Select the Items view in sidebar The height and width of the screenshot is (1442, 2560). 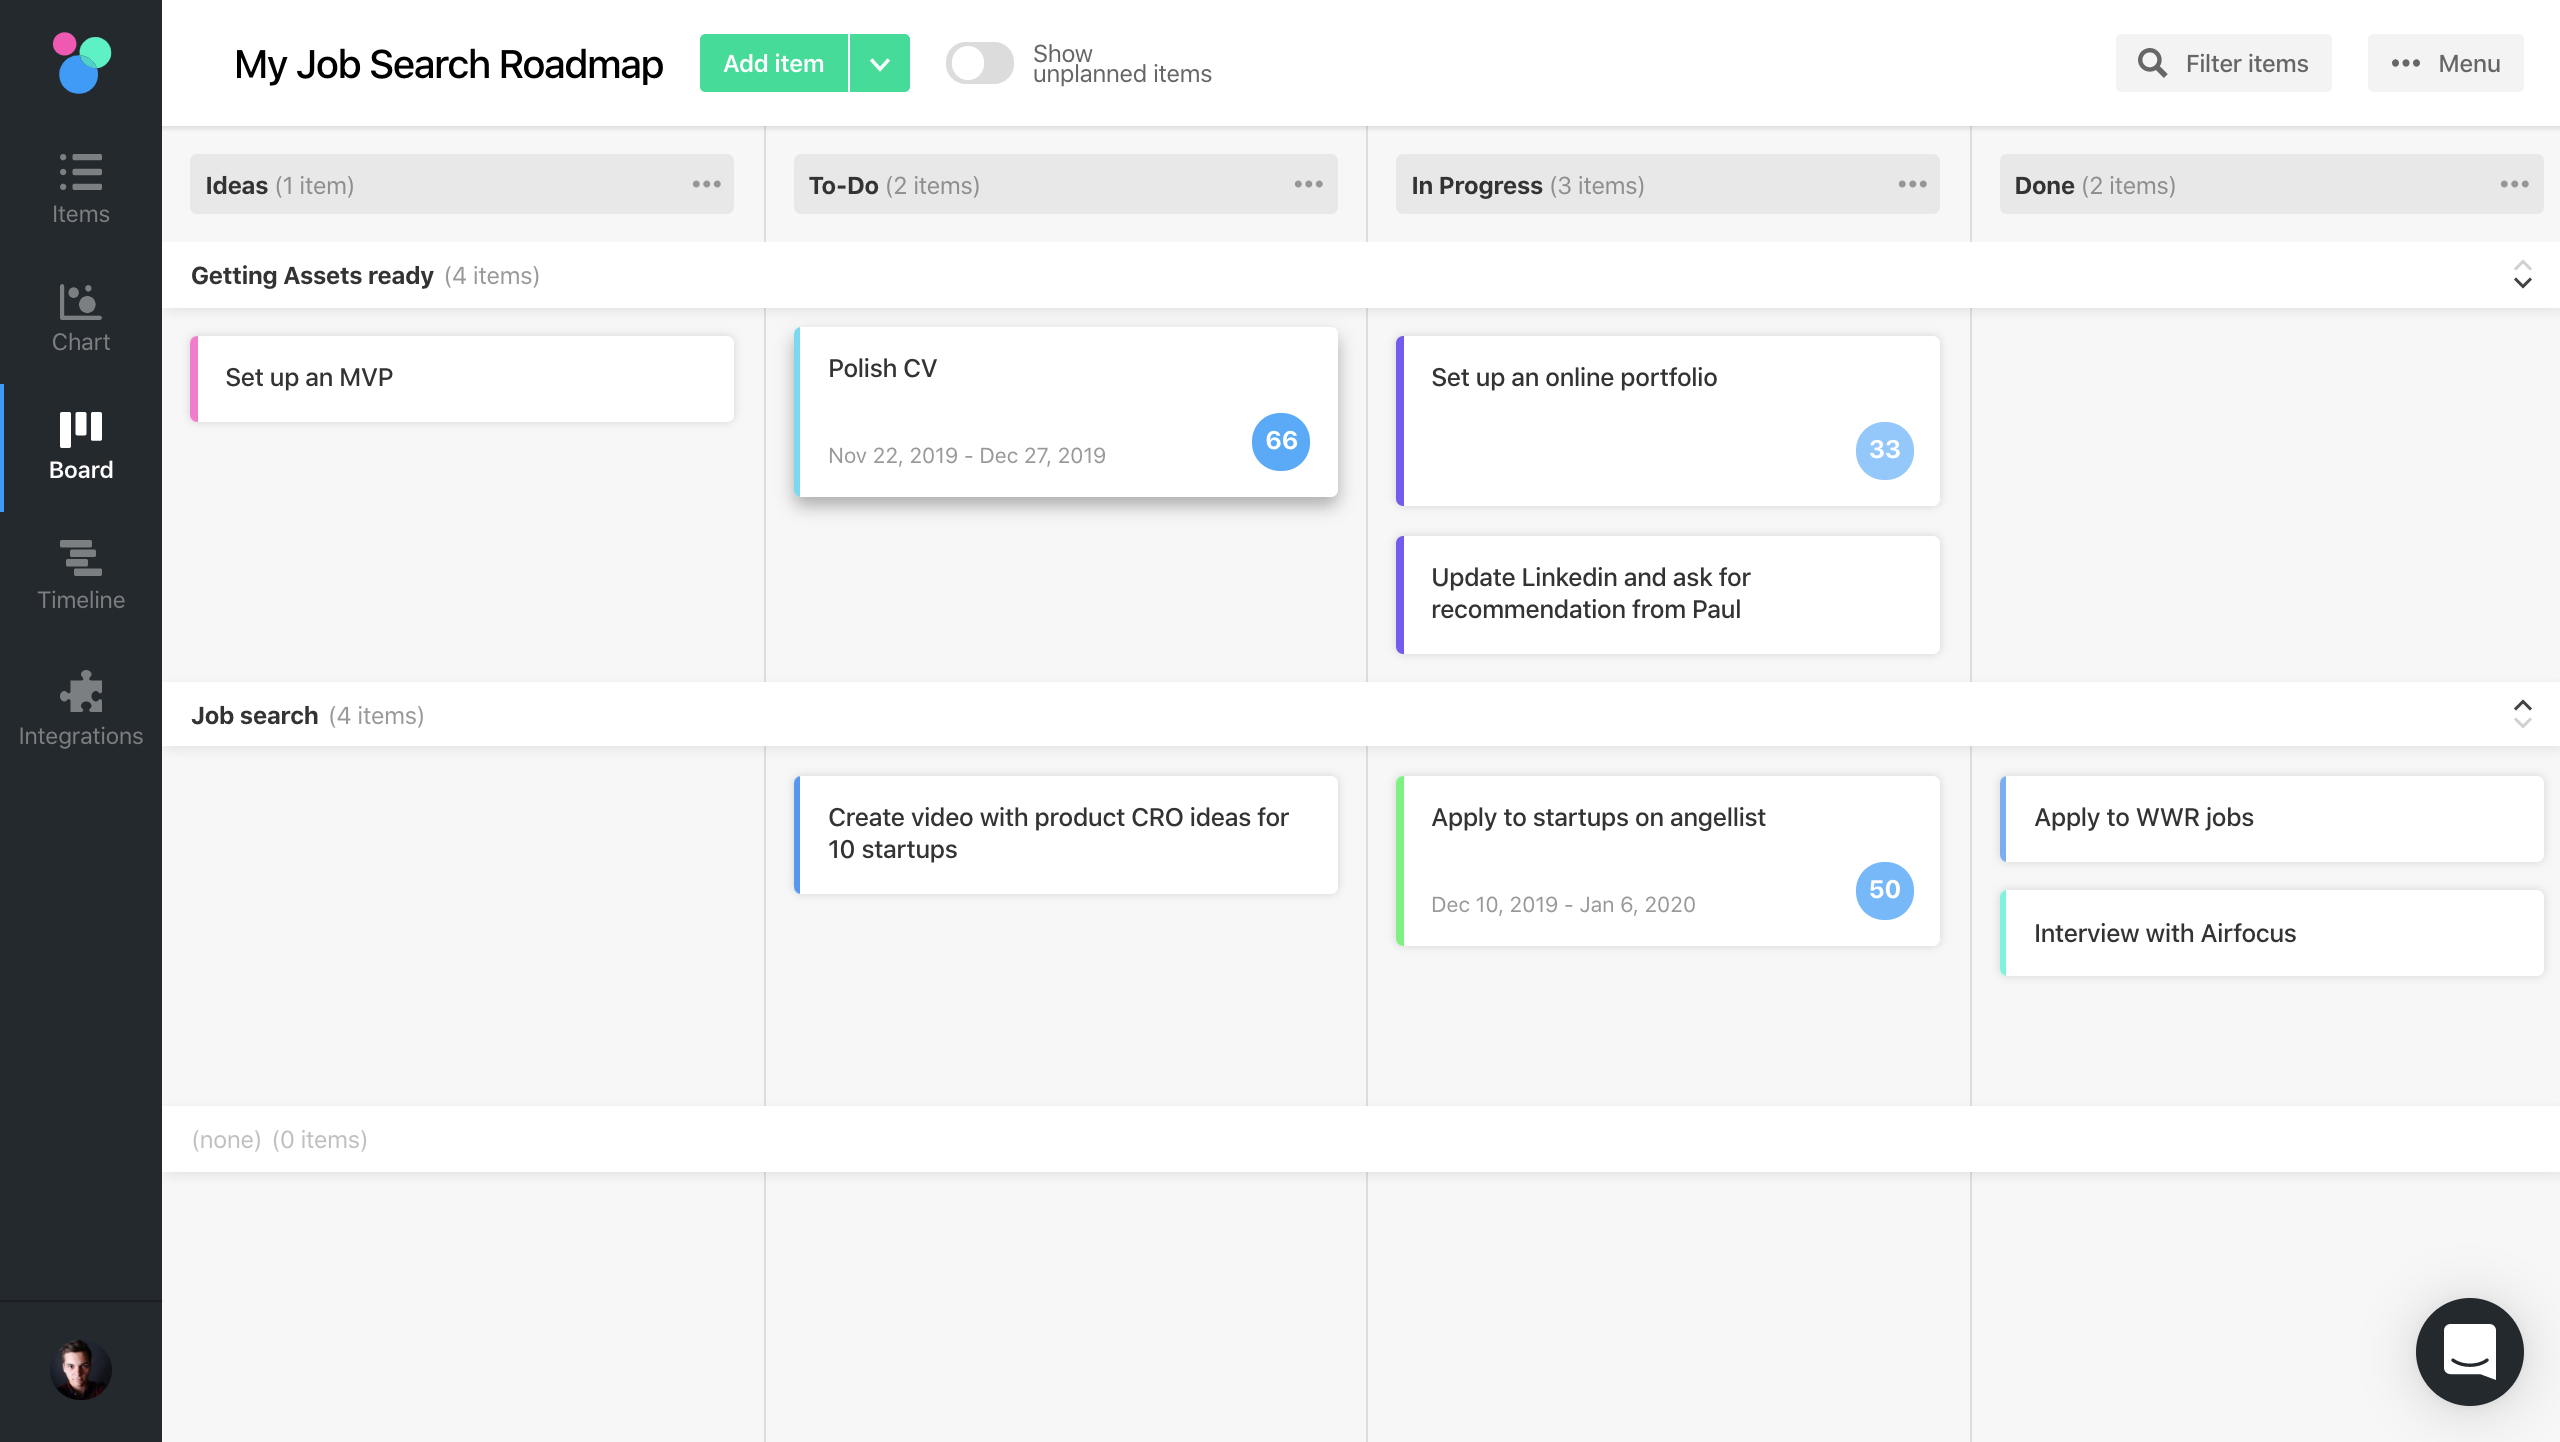tap(80, 186)
